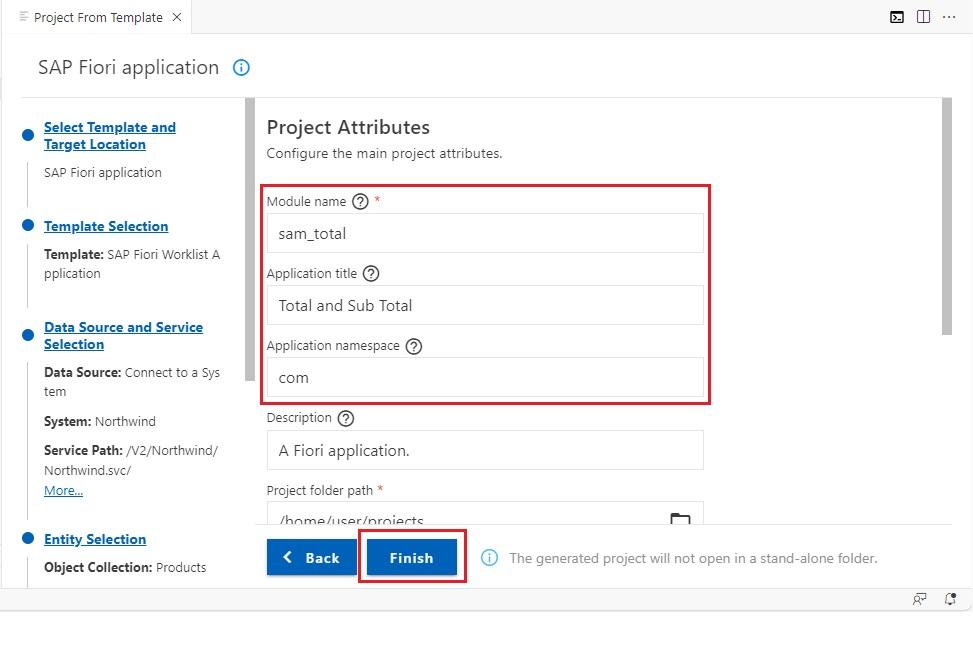
Task: Focus the Application namespace input with com
Action: click(485, 377)
